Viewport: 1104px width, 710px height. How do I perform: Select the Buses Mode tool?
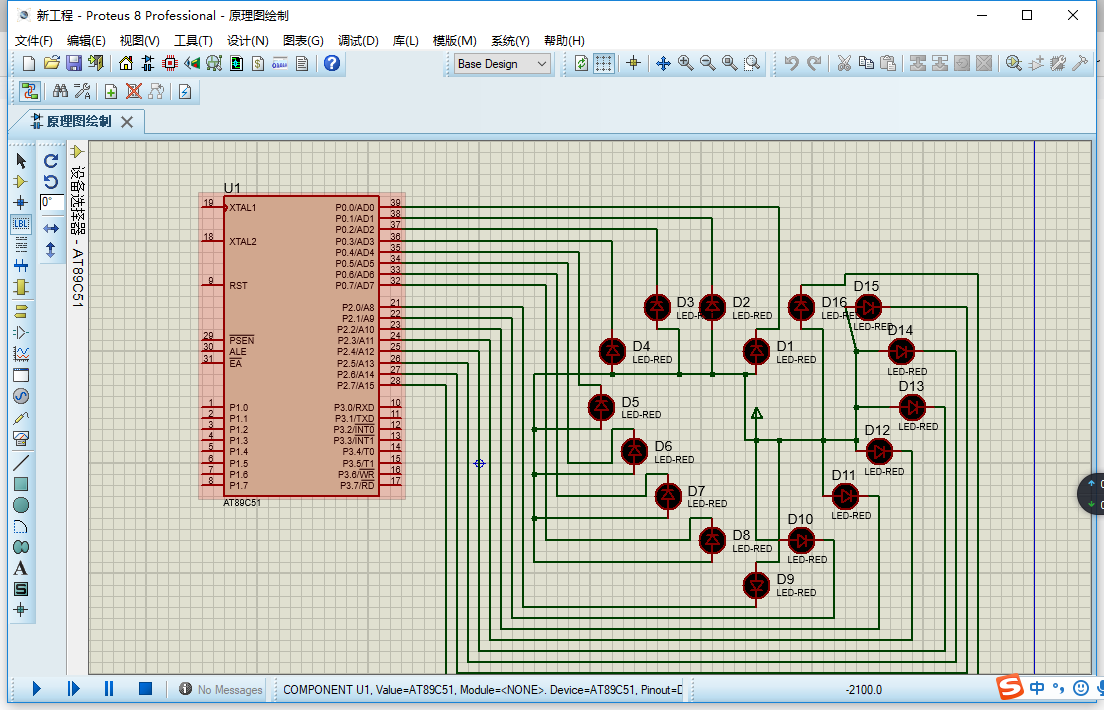[21, 266]
